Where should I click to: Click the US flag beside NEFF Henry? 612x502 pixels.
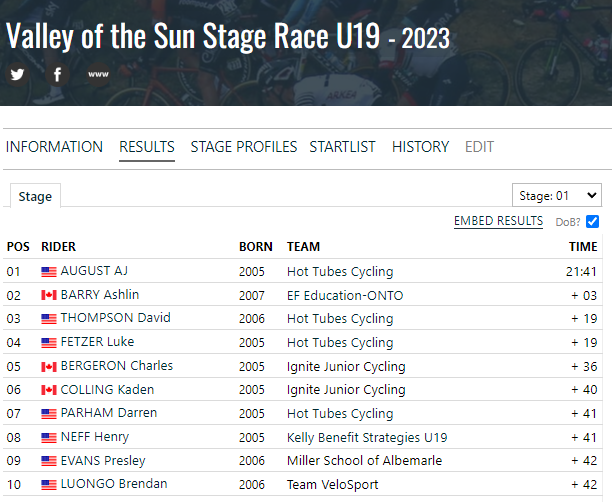tap(49, 438)
